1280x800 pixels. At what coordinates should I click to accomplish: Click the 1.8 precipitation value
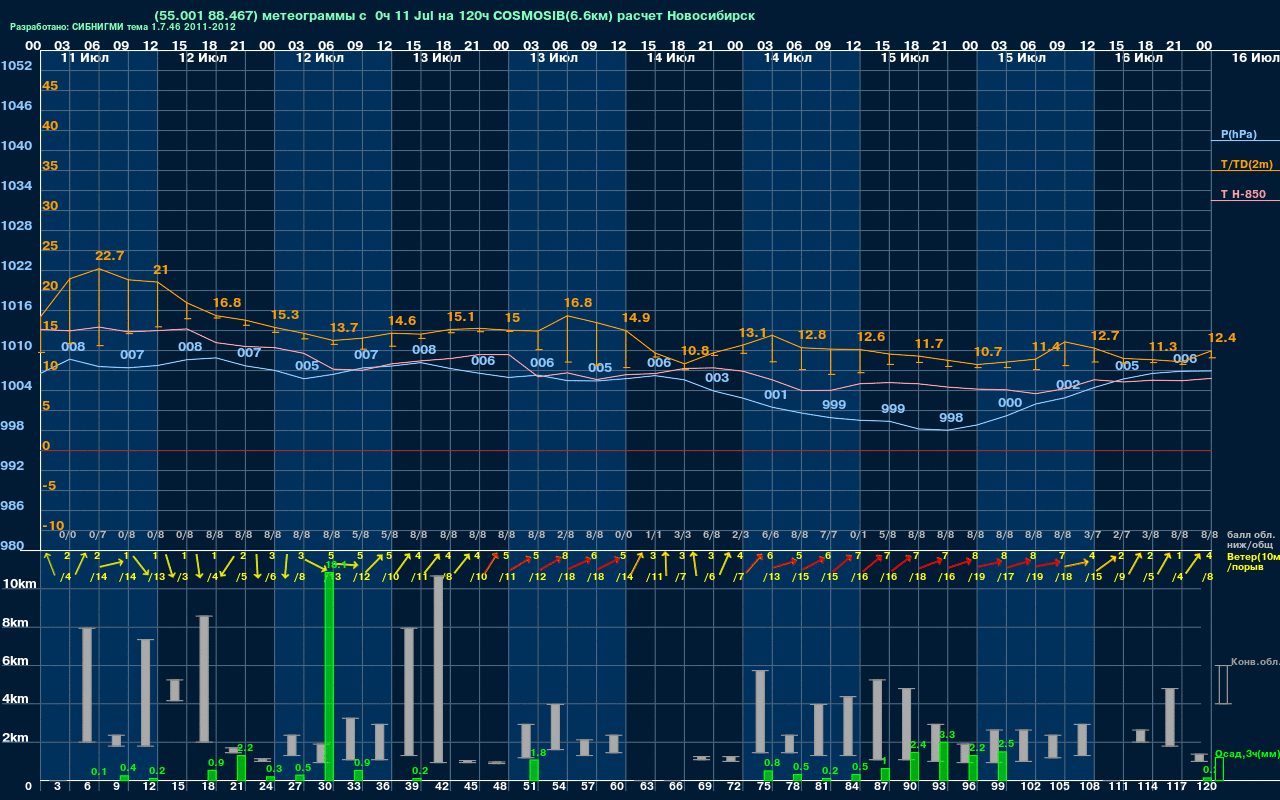click(x=538, y=753)
